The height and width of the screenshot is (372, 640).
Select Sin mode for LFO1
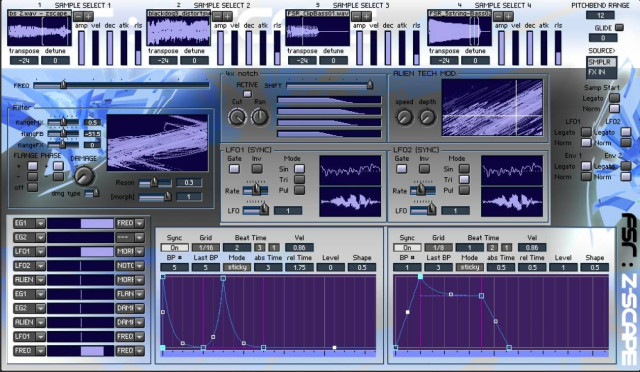point(299,169)
